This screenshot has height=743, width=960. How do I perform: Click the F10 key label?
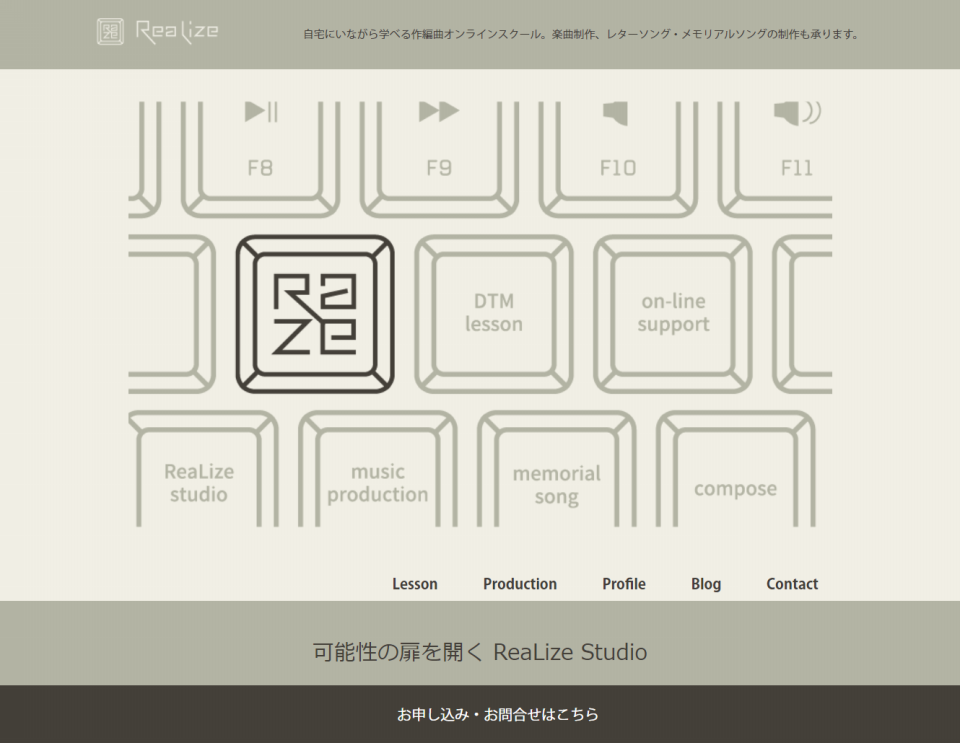(x=618, y=168)
